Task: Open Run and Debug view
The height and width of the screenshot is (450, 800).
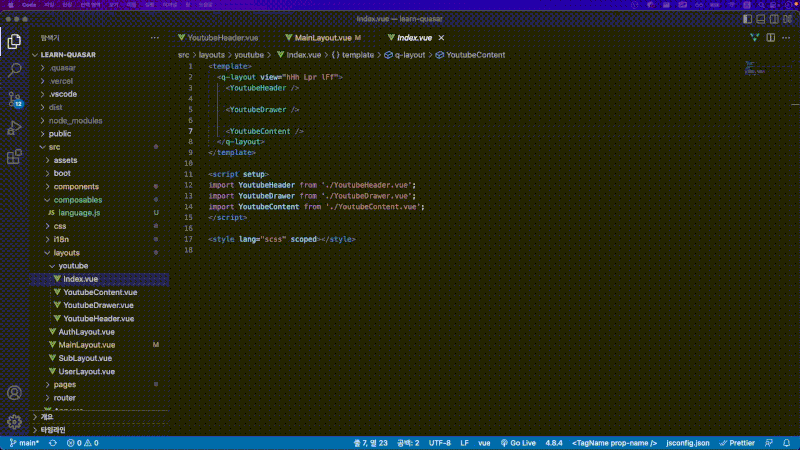Action: tap(14, 128)
